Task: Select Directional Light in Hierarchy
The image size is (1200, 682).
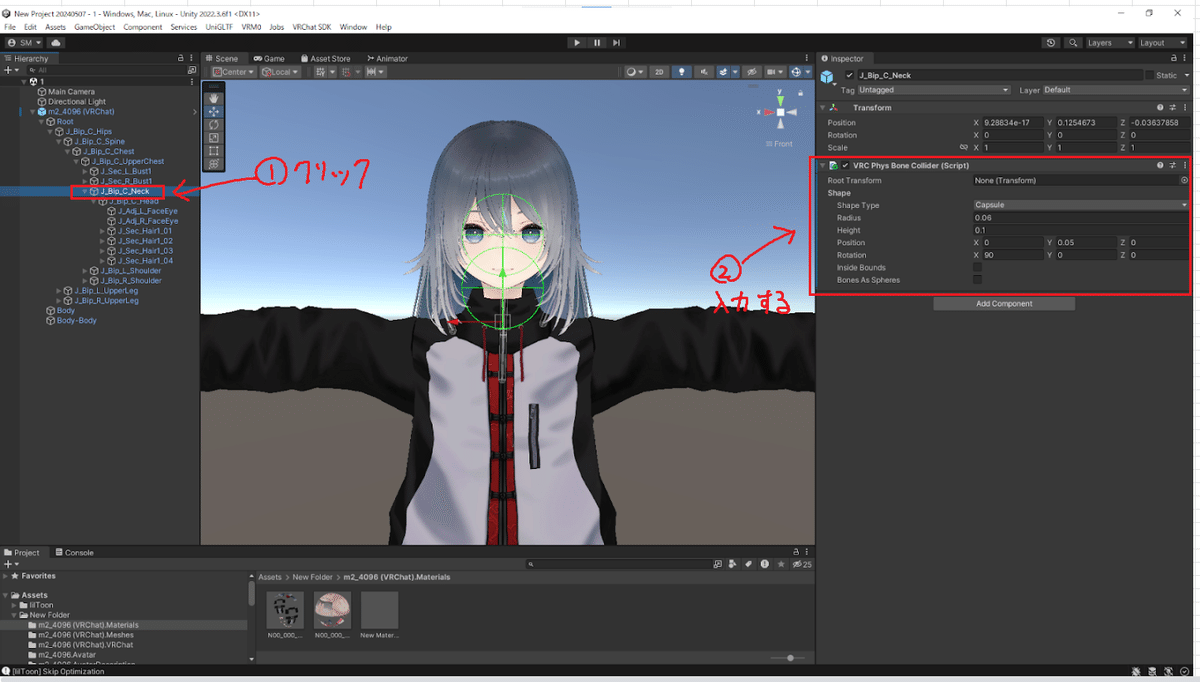Action: click(76, 102)
